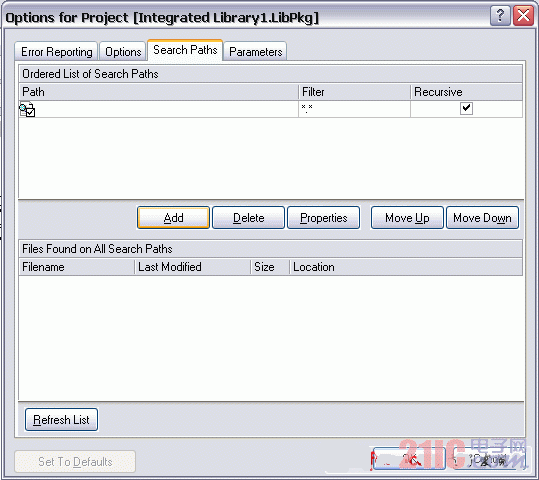539x480 pixels.
Task: Close the Options for Project dialog
Action: tap(523, 16)
